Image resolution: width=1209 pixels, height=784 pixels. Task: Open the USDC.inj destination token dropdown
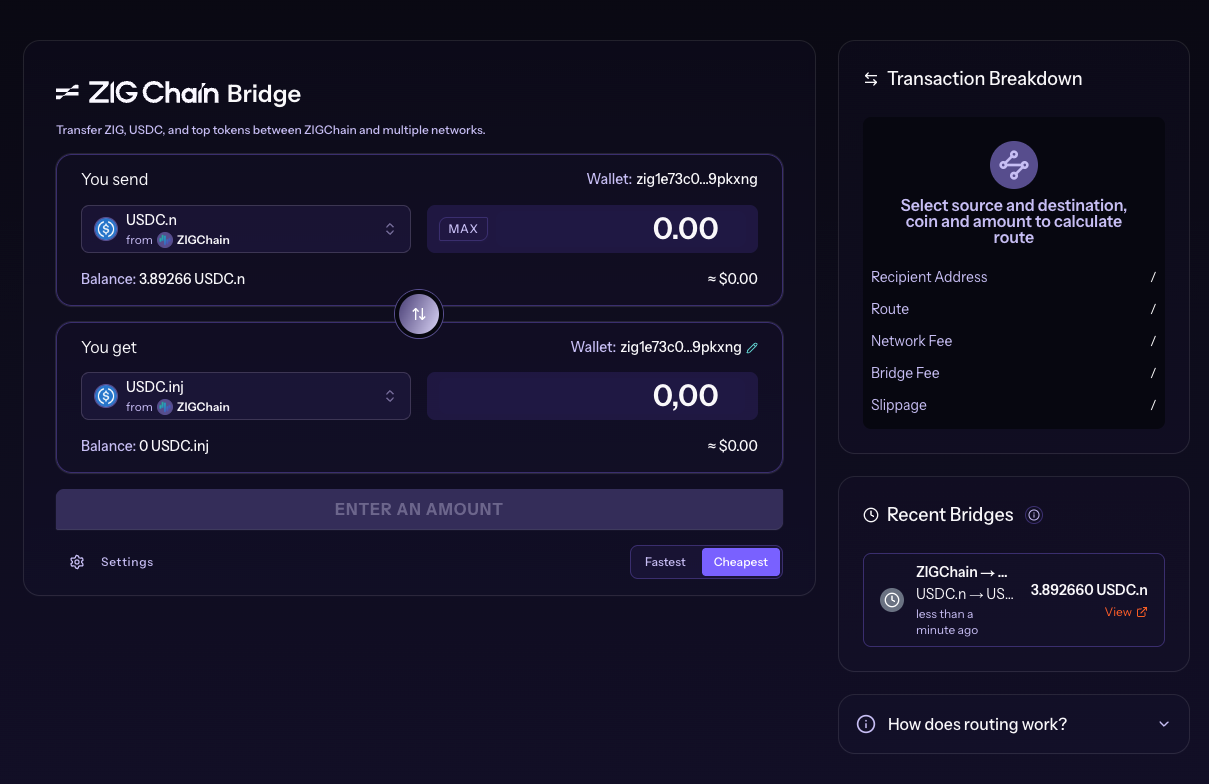[x=246, y=396]
